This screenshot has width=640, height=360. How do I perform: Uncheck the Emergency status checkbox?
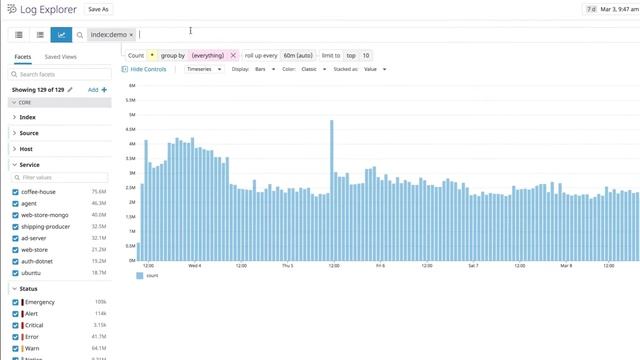(x=16, y=302)
